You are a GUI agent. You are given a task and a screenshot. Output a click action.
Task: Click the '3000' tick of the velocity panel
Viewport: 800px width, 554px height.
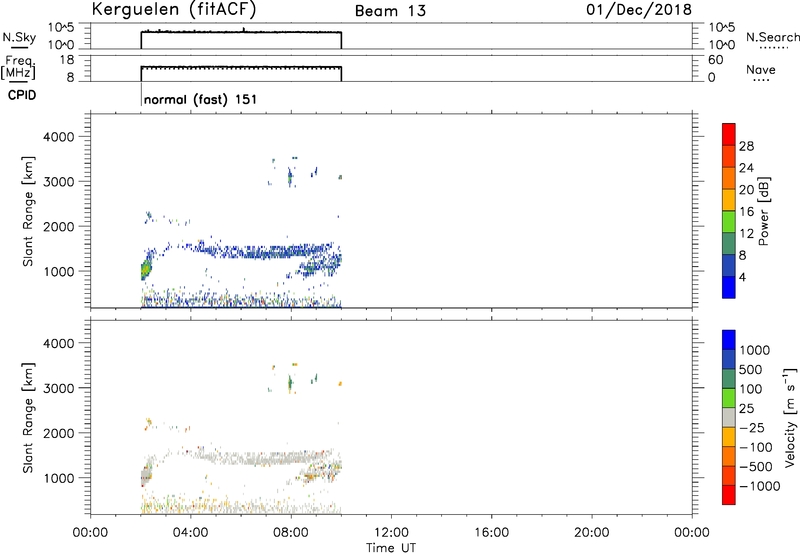click(x=59, y=388)
